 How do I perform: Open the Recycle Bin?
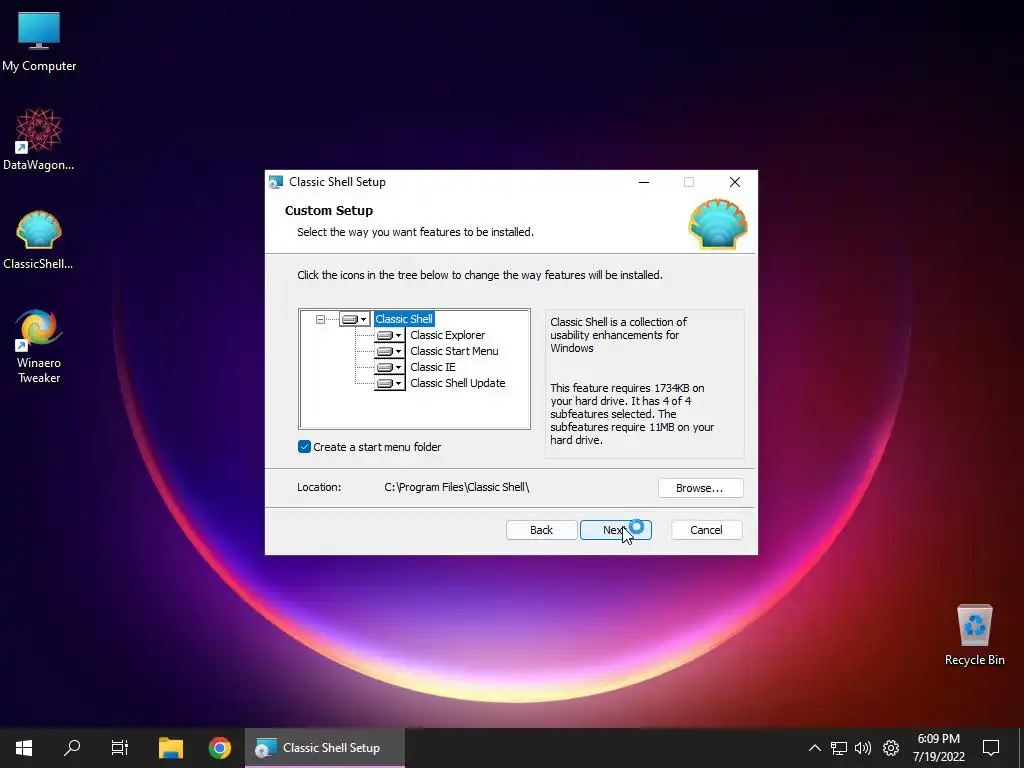pyautogui.click(x=974, y=634)
